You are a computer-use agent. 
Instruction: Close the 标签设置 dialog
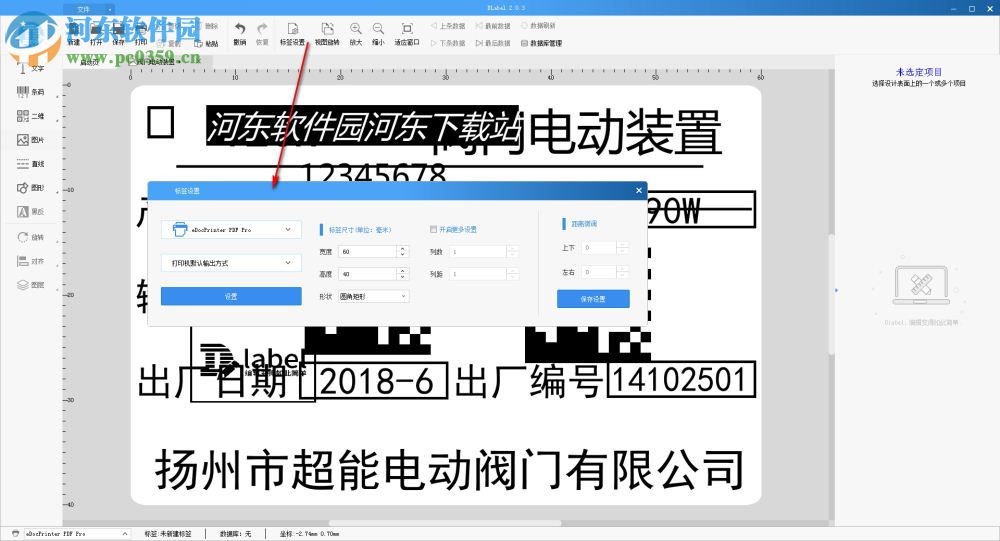pos(638,190)
